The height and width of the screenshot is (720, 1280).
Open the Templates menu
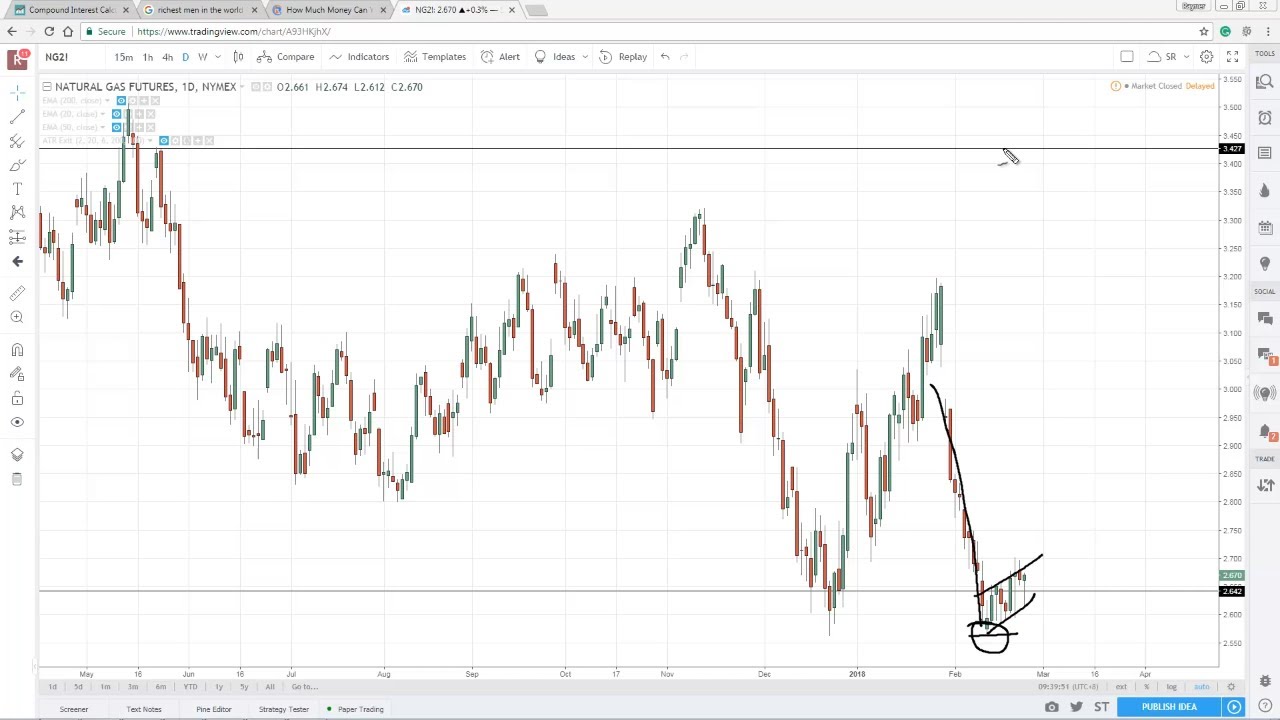[x=435, y=57]
